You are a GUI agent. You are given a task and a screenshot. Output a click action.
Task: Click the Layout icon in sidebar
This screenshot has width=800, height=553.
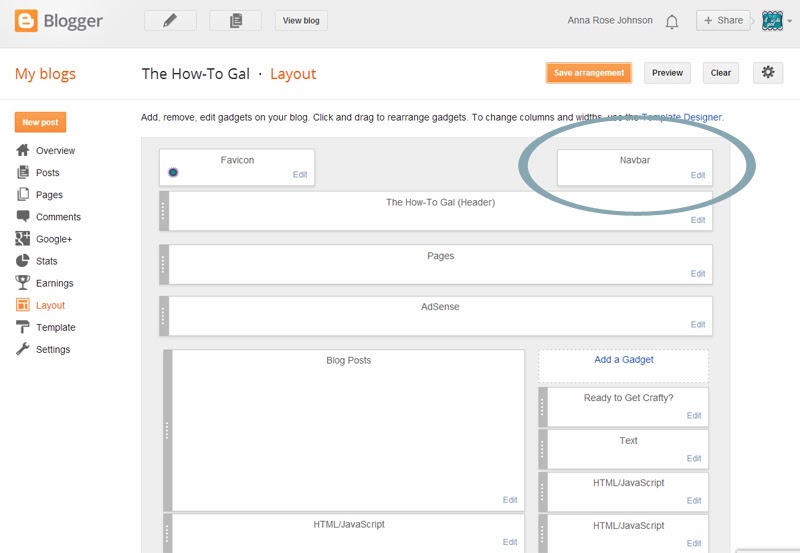coord(22,305)
